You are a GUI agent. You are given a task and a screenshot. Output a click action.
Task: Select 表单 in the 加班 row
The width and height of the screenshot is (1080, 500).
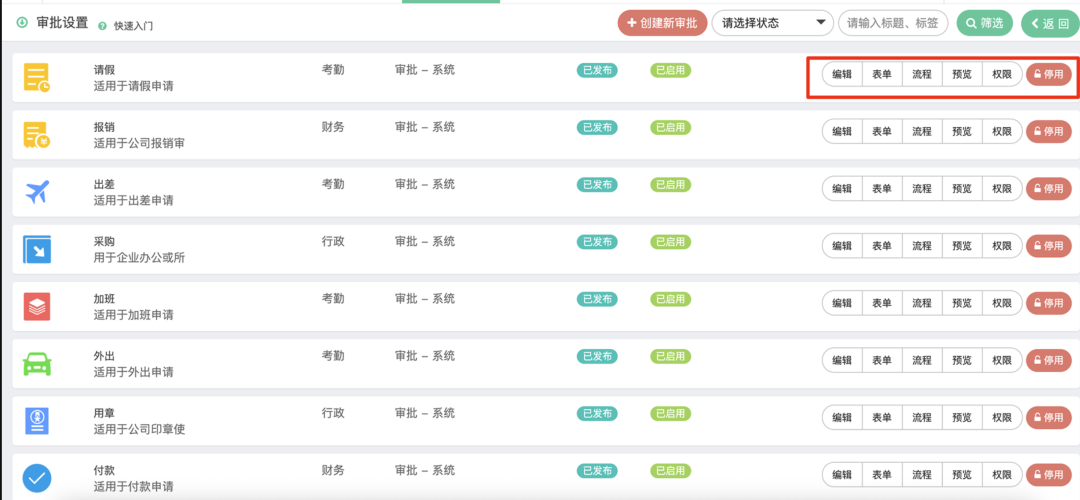pos(882,303)
